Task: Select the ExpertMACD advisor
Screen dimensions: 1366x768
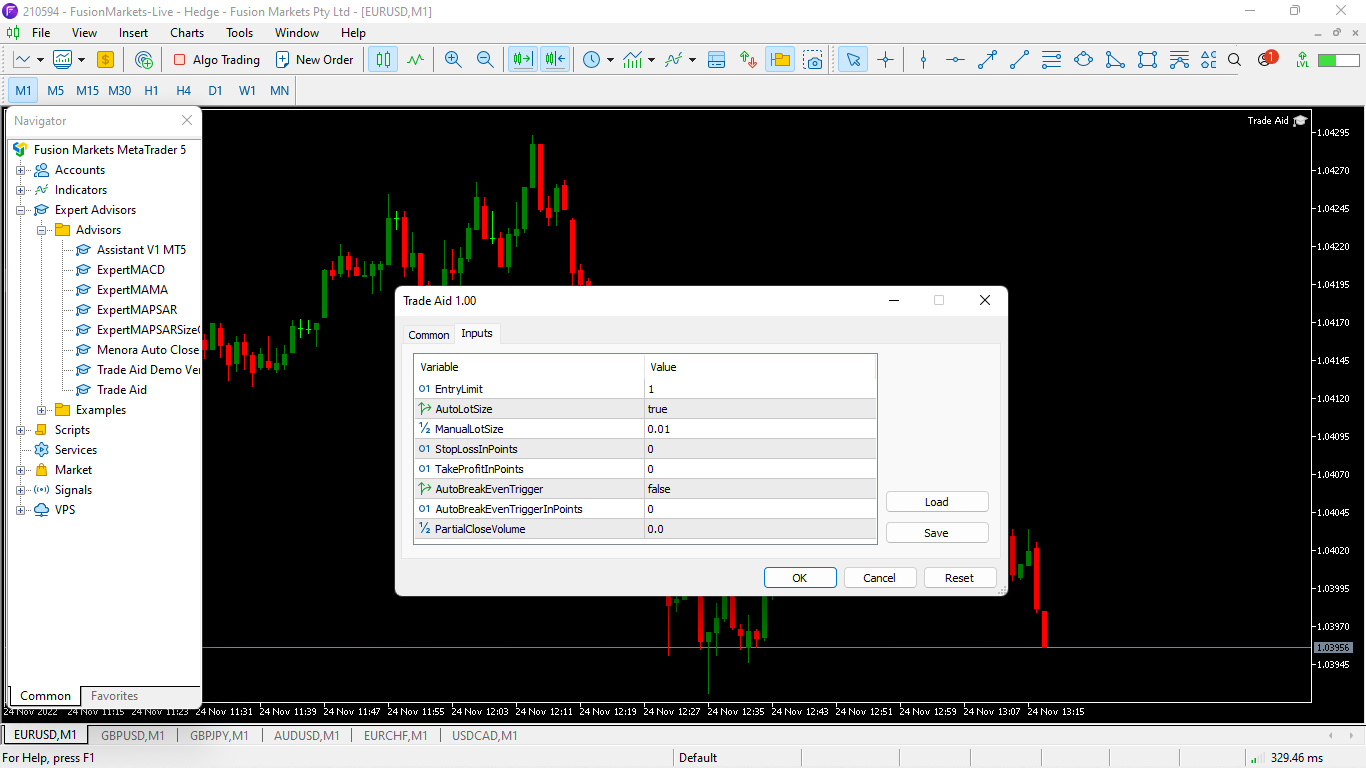Action: pyautogui.click(x=130, y=270)
